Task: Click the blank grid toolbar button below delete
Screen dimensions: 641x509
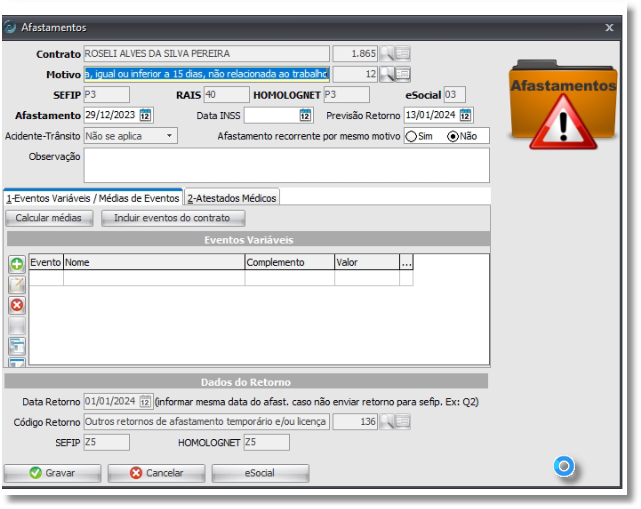Action: point(17,326)
